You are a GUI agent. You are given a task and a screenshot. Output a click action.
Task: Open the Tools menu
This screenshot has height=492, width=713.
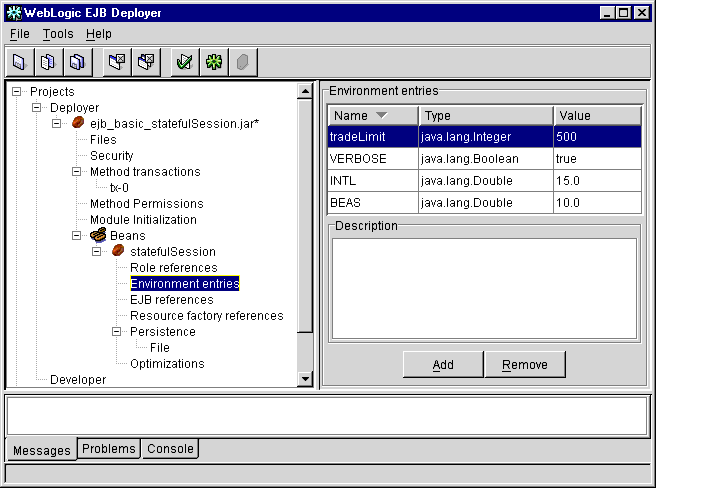point(58,34)
